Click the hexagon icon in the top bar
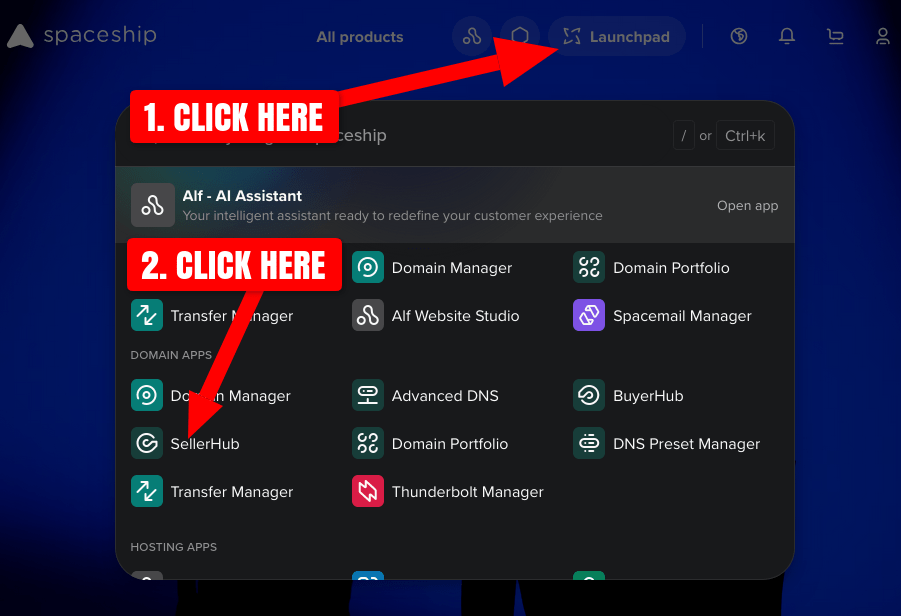Viewport: 901px width, 616px height. pos(520,36)
